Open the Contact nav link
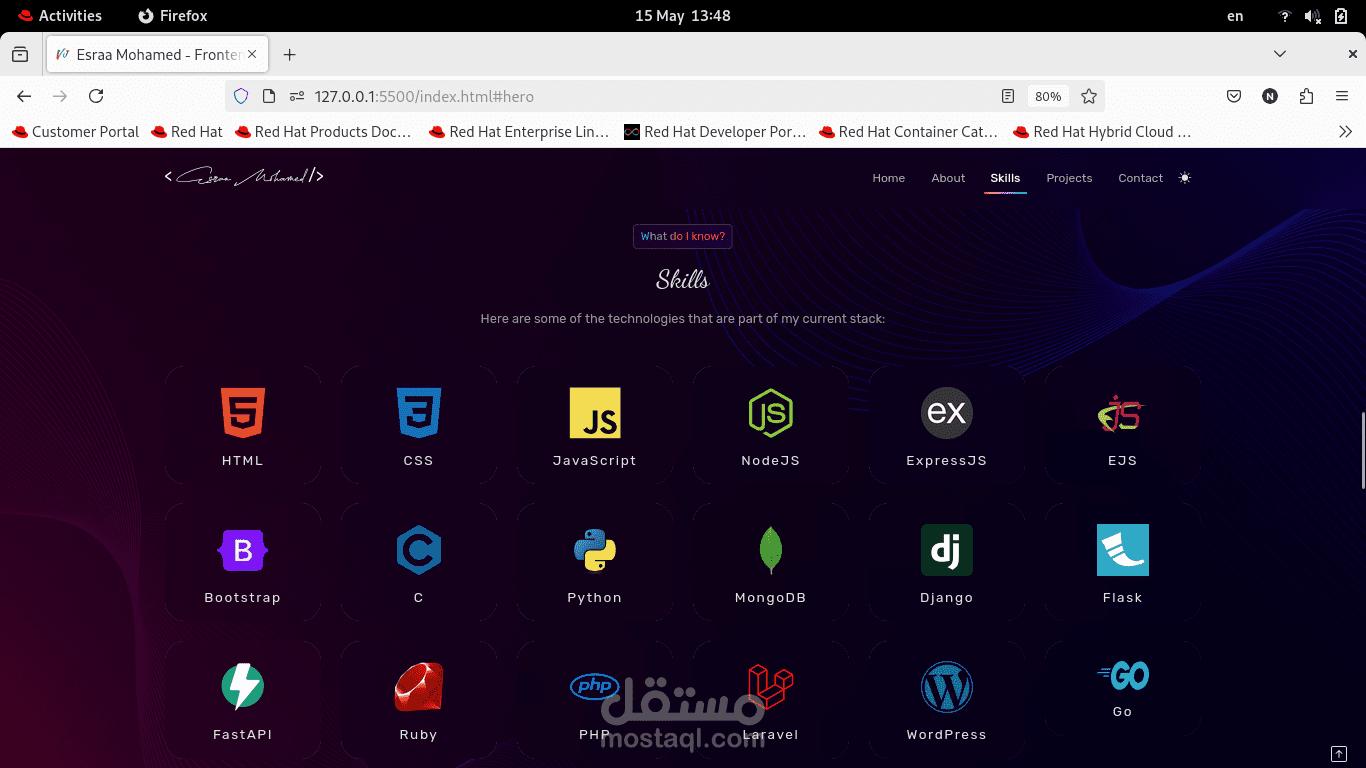 pos(1140,178)
